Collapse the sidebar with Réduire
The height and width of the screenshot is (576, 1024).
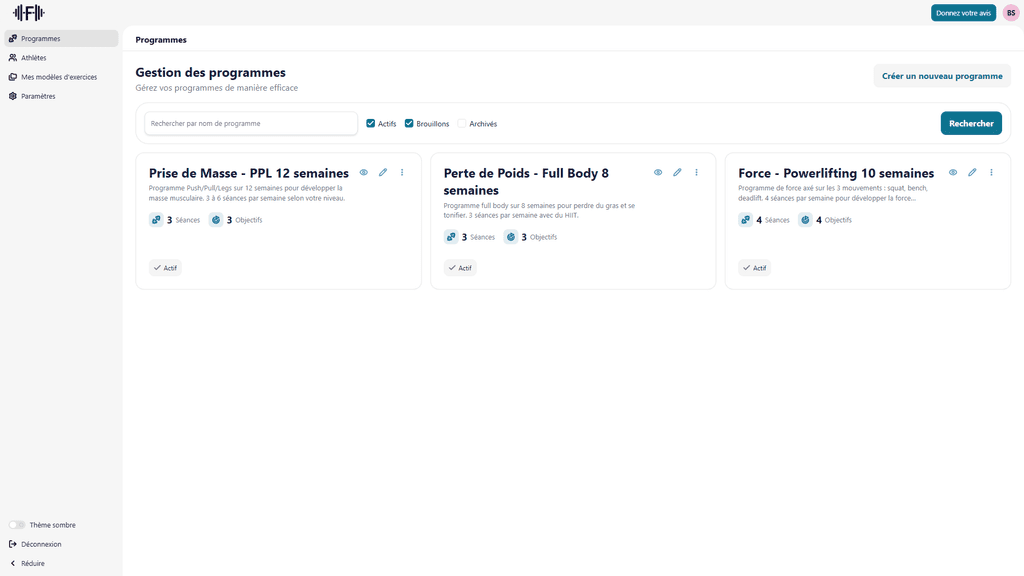pyautogui.click(x=27, y=563)
